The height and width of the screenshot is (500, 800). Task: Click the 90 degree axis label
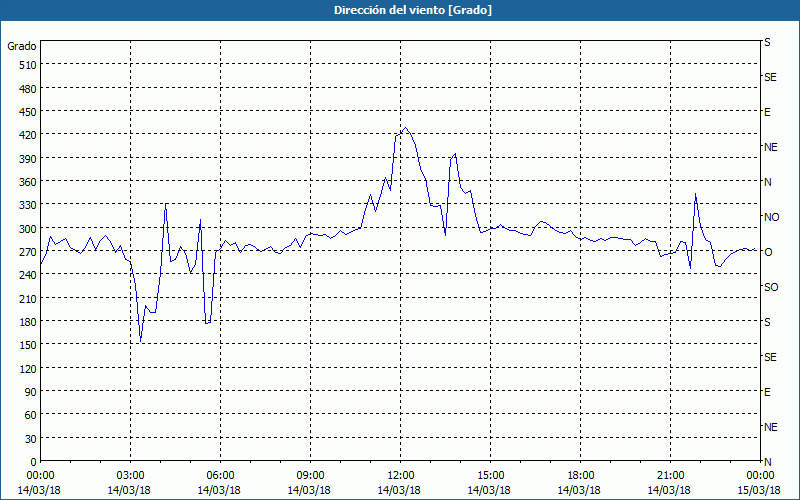tap(31, 392)
